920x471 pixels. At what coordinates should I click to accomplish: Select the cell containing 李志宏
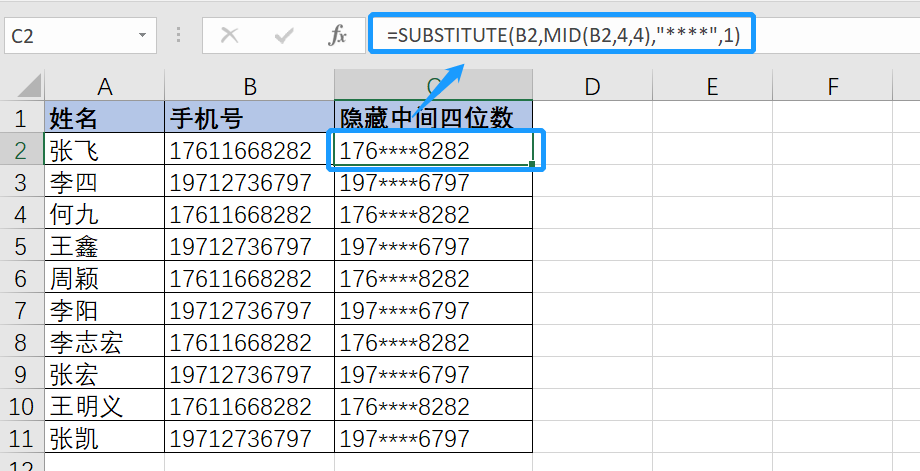(x=104, y=342)
